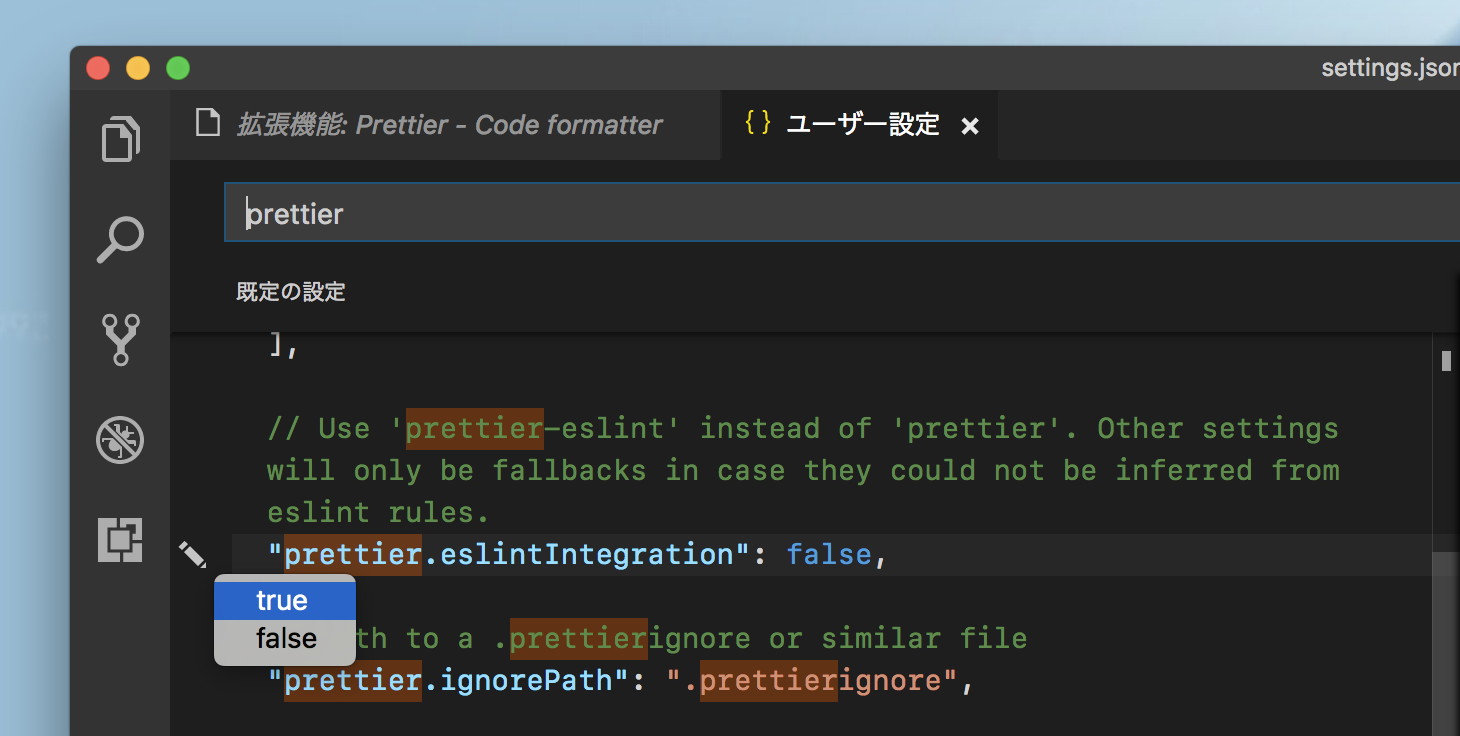This screenshot has height=736, width=1460.
Task: Click the file icon on the Prettier tab
Action: (207, 124)
